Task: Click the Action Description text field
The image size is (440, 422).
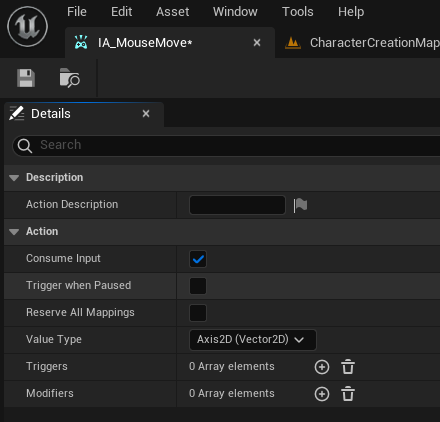Action: 237,205
